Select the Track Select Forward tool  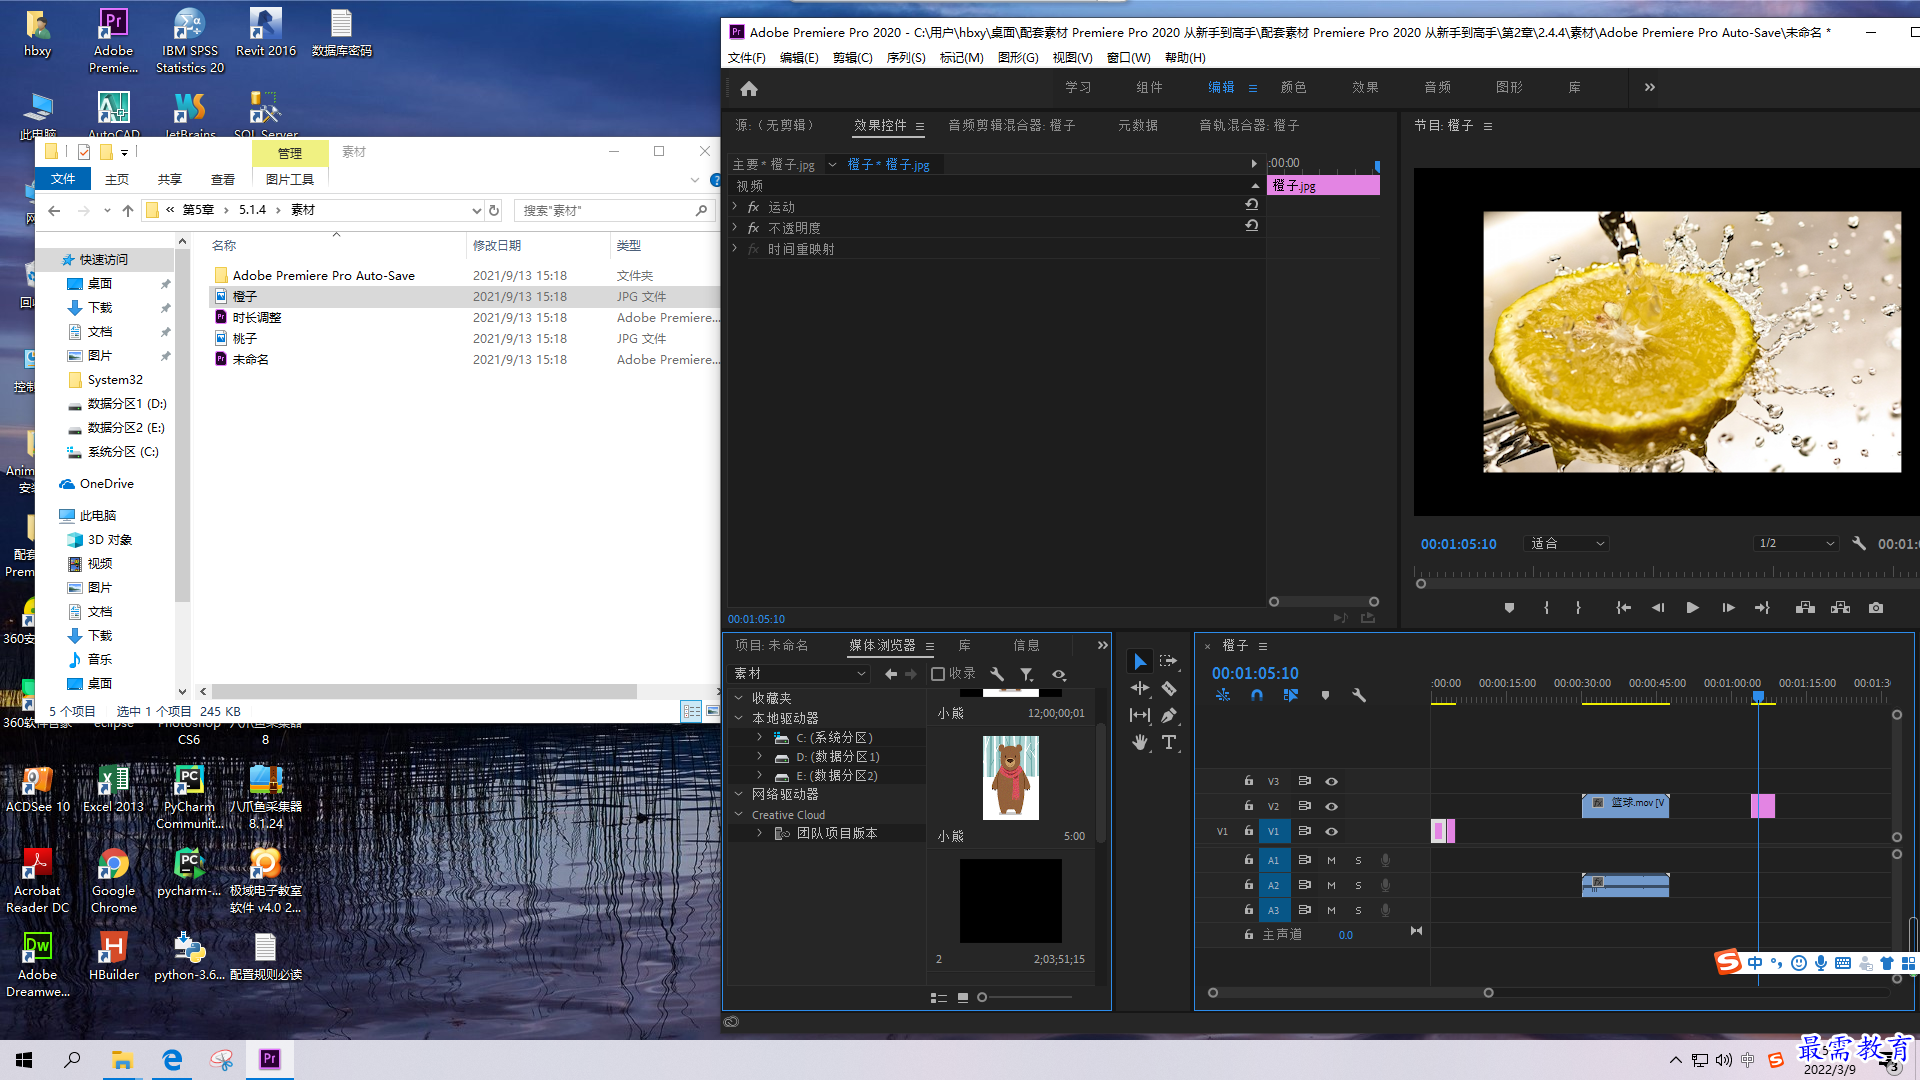point(1168,662)
